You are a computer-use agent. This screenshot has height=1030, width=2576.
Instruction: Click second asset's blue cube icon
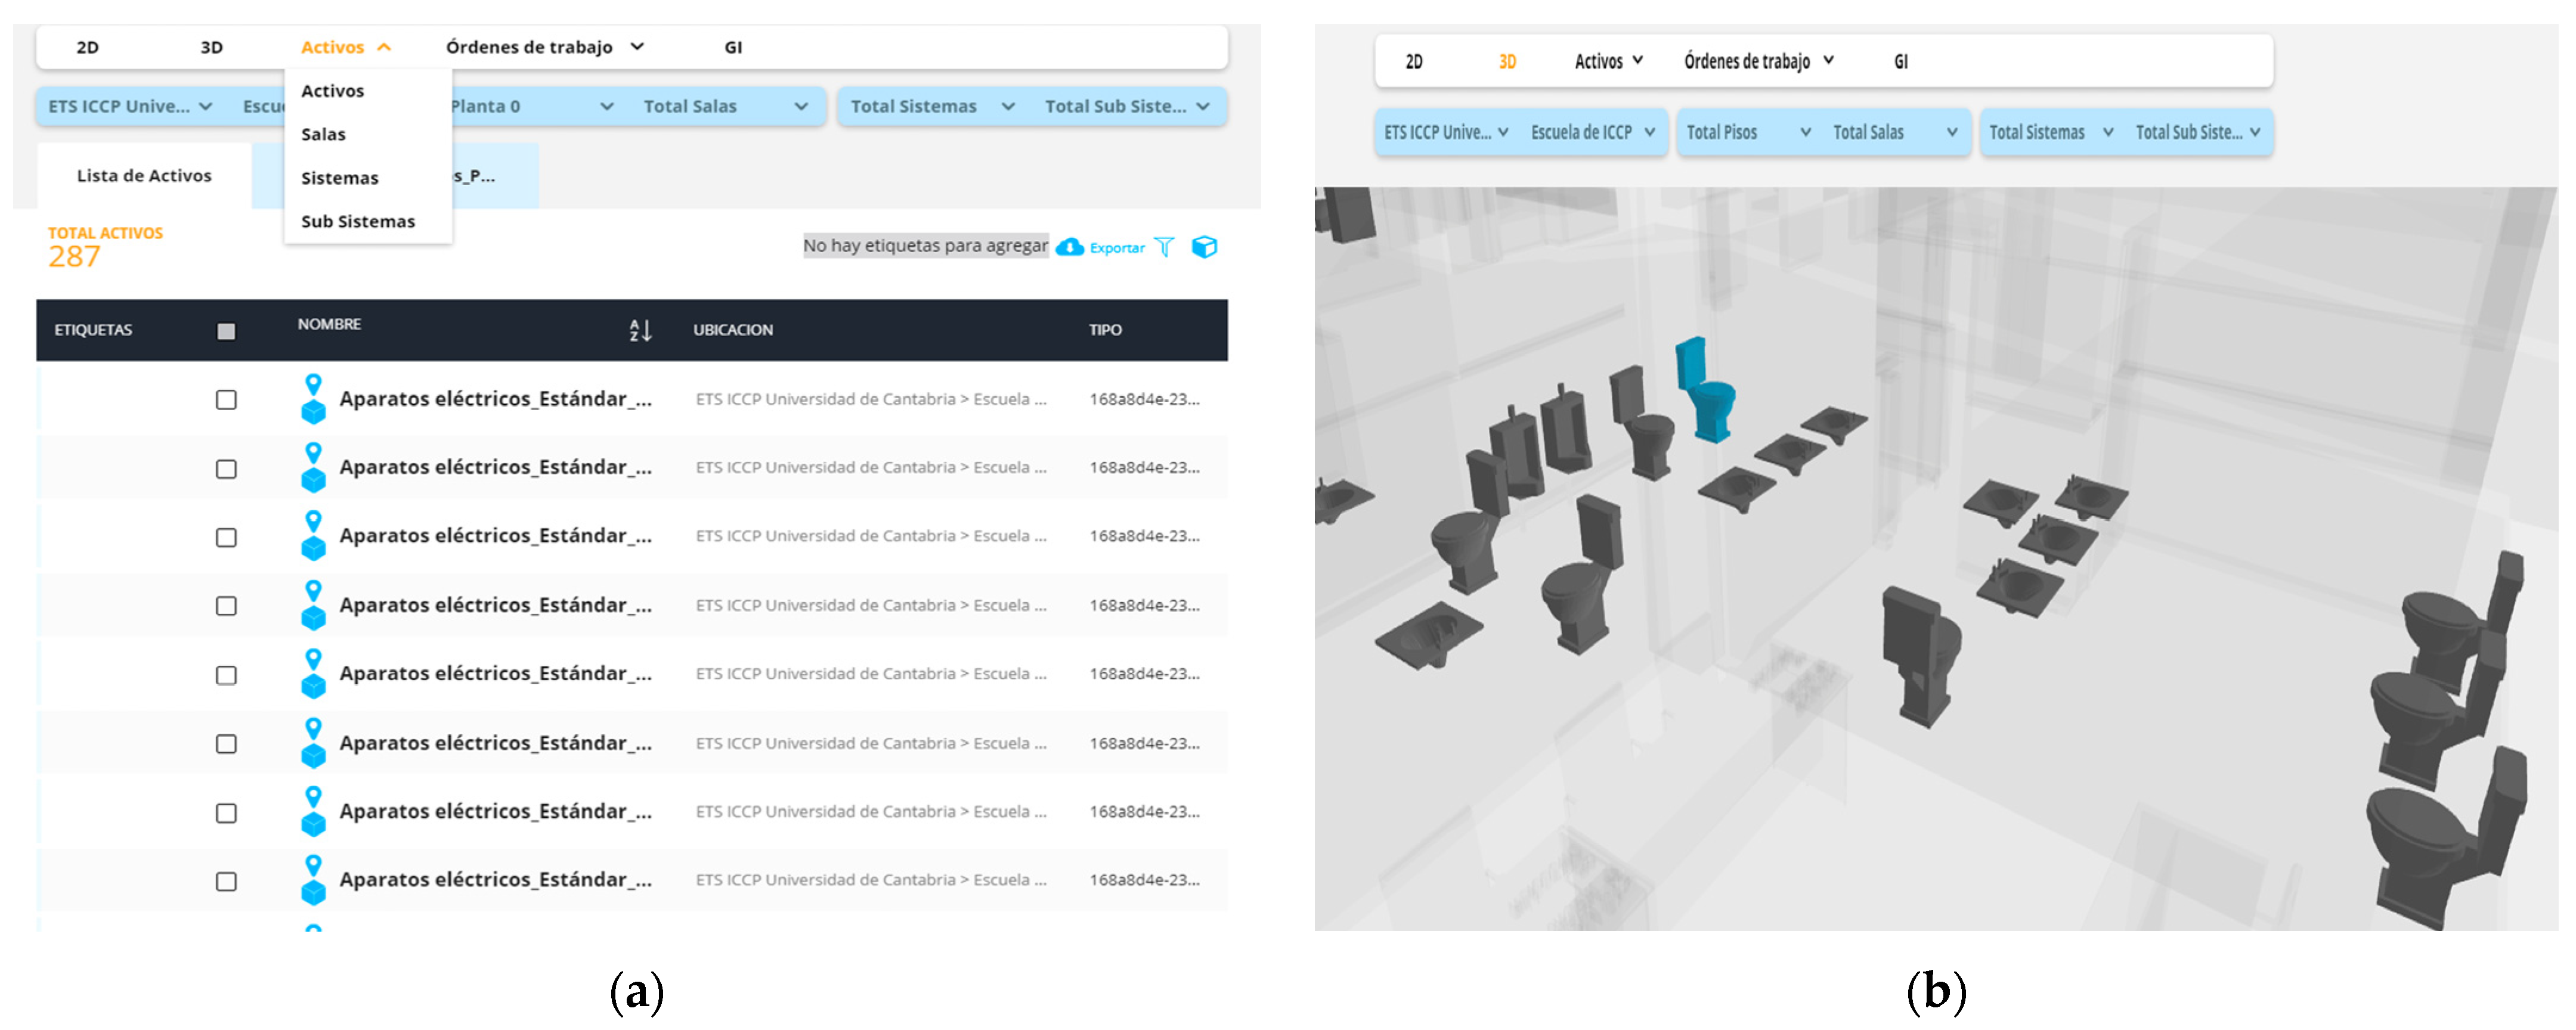[313, 481]
